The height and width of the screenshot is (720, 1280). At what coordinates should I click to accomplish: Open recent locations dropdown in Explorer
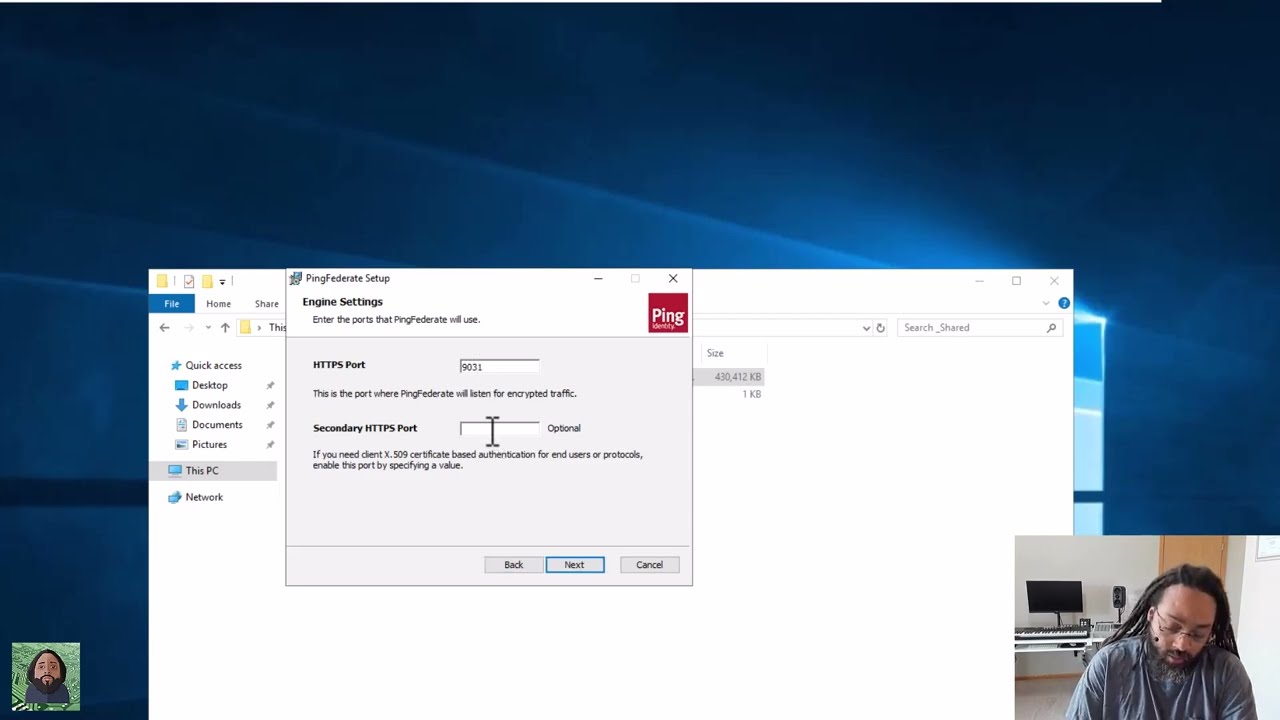click(x=208, y=328)
